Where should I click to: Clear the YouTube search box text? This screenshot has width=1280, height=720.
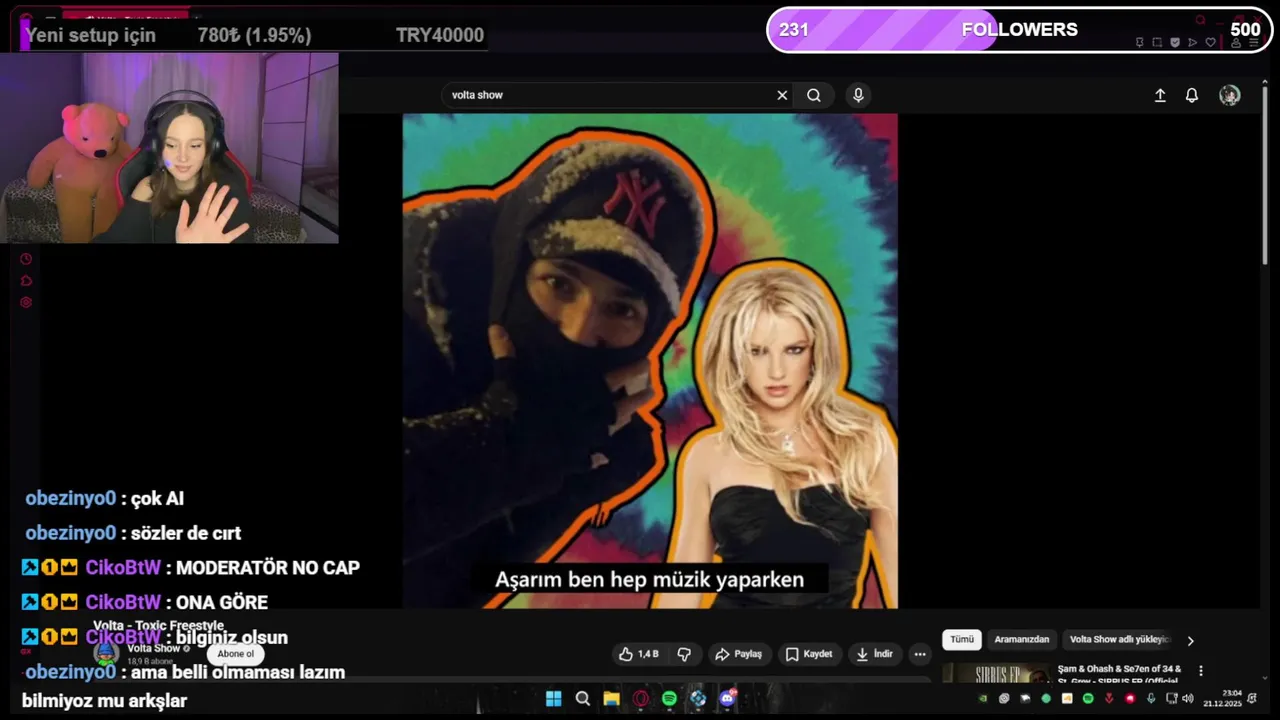(782, 95)
